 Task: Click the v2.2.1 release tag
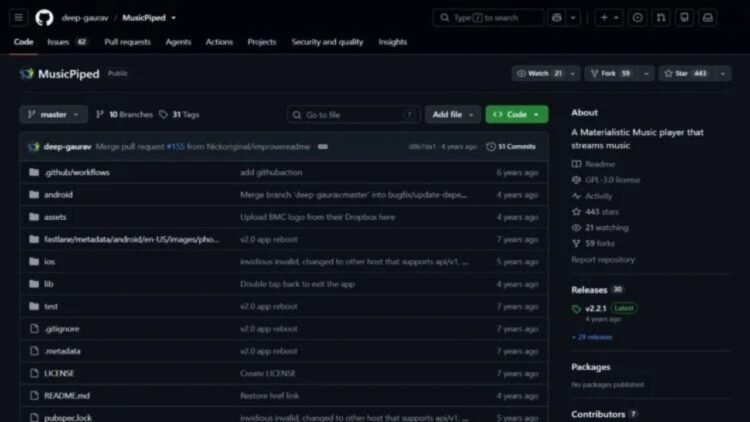(596, 309)
